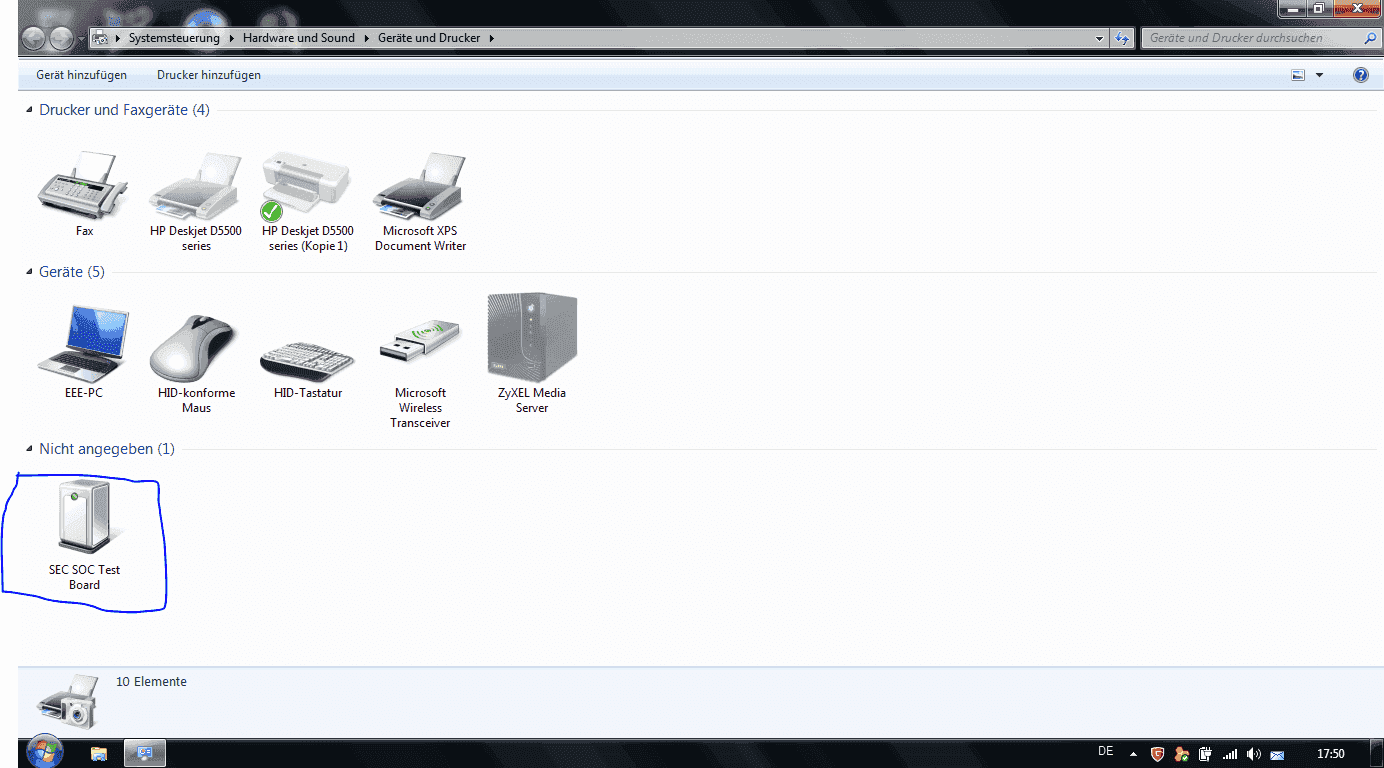The image size is (1384, 768).
Task: Click the address bar printer location icon
Action: 101,38
